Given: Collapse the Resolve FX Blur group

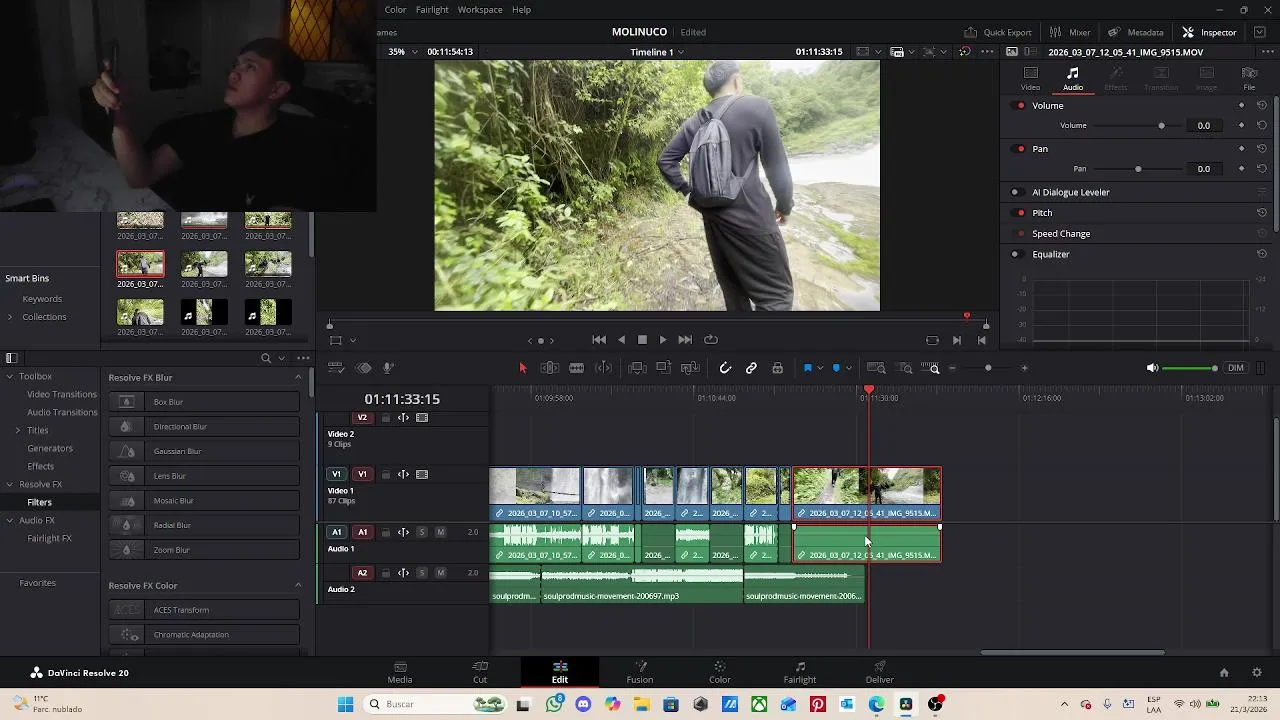Looking at the screenshot, I should click(297, 378).
